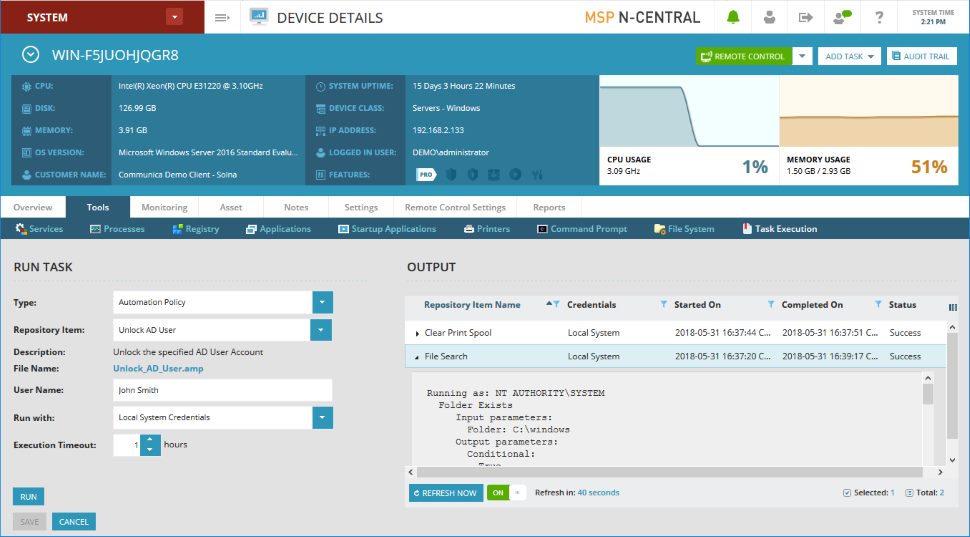Collapse the File Search row
The width and height of the screenshot is (970, 537).
[x=417, y=357]
